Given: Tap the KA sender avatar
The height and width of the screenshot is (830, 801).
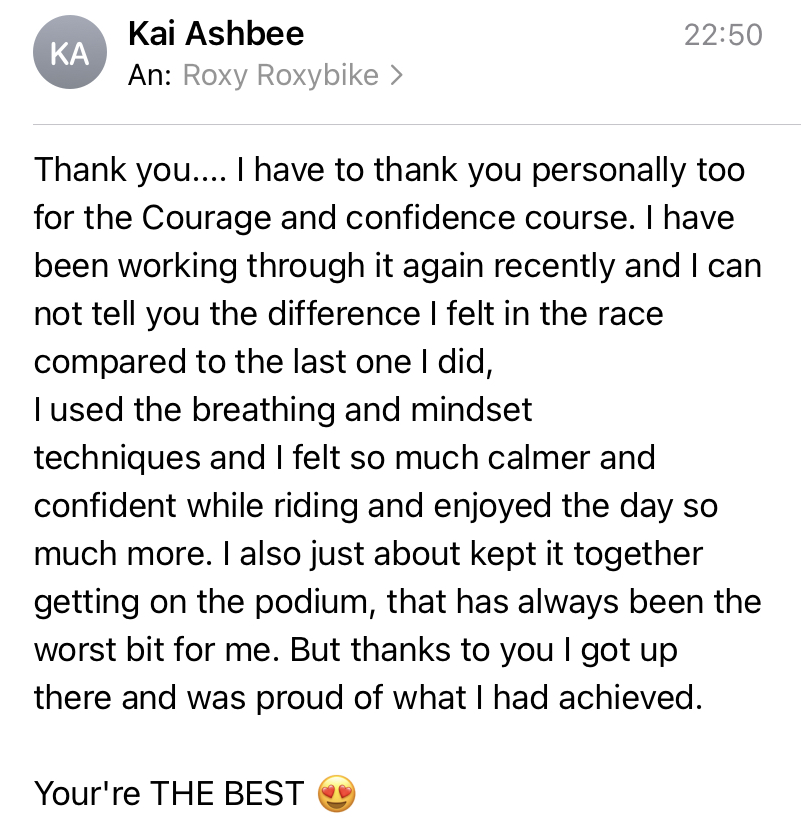Looking at the screenshot, I should (x=70, y=55).
